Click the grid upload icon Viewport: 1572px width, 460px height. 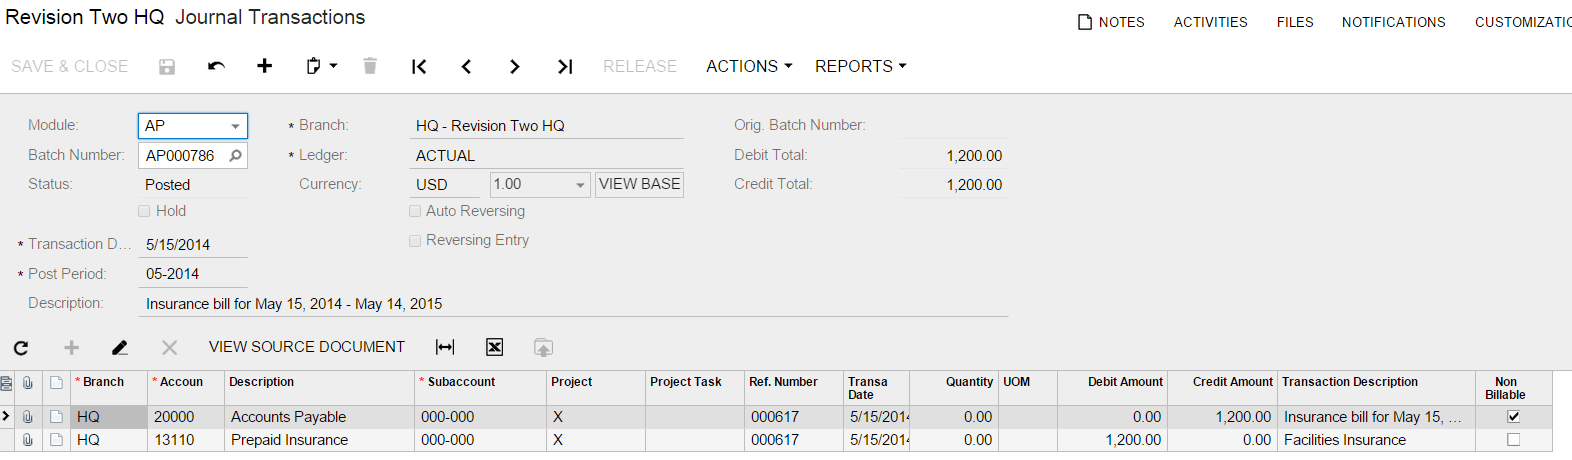click(543, 347)
